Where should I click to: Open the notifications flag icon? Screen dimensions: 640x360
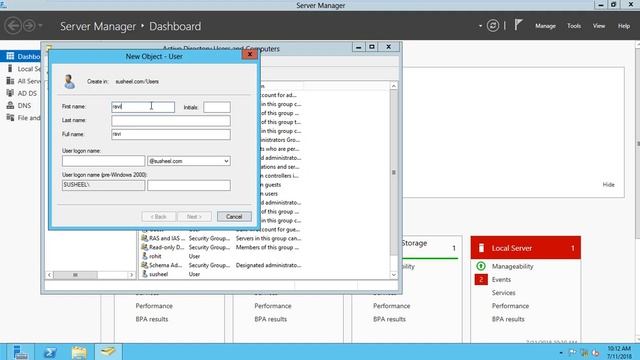pos(518,25)
